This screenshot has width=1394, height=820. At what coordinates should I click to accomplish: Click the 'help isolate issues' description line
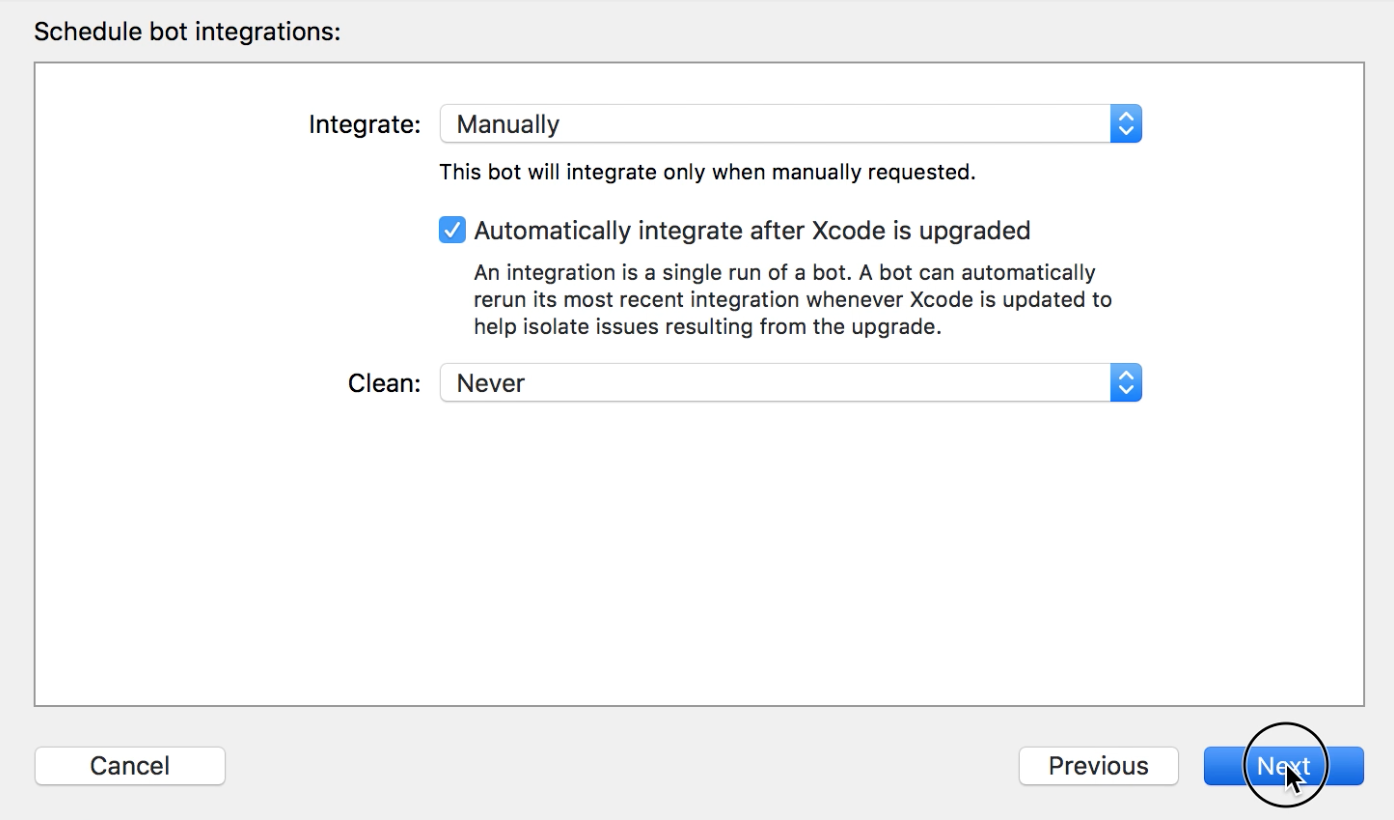click(707, 327)
